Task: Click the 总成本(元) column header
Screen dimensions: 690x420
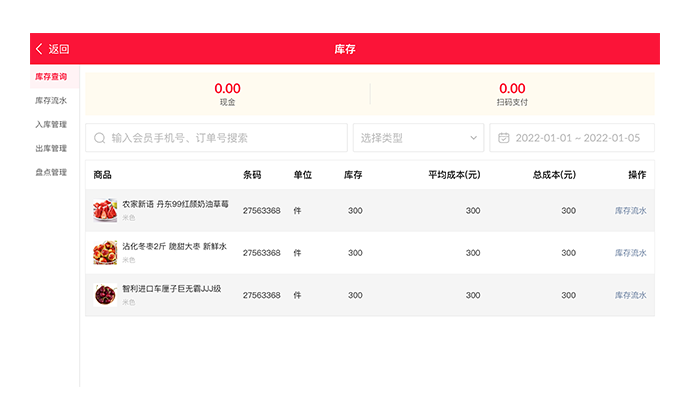Action: click(x=554, y=175)
